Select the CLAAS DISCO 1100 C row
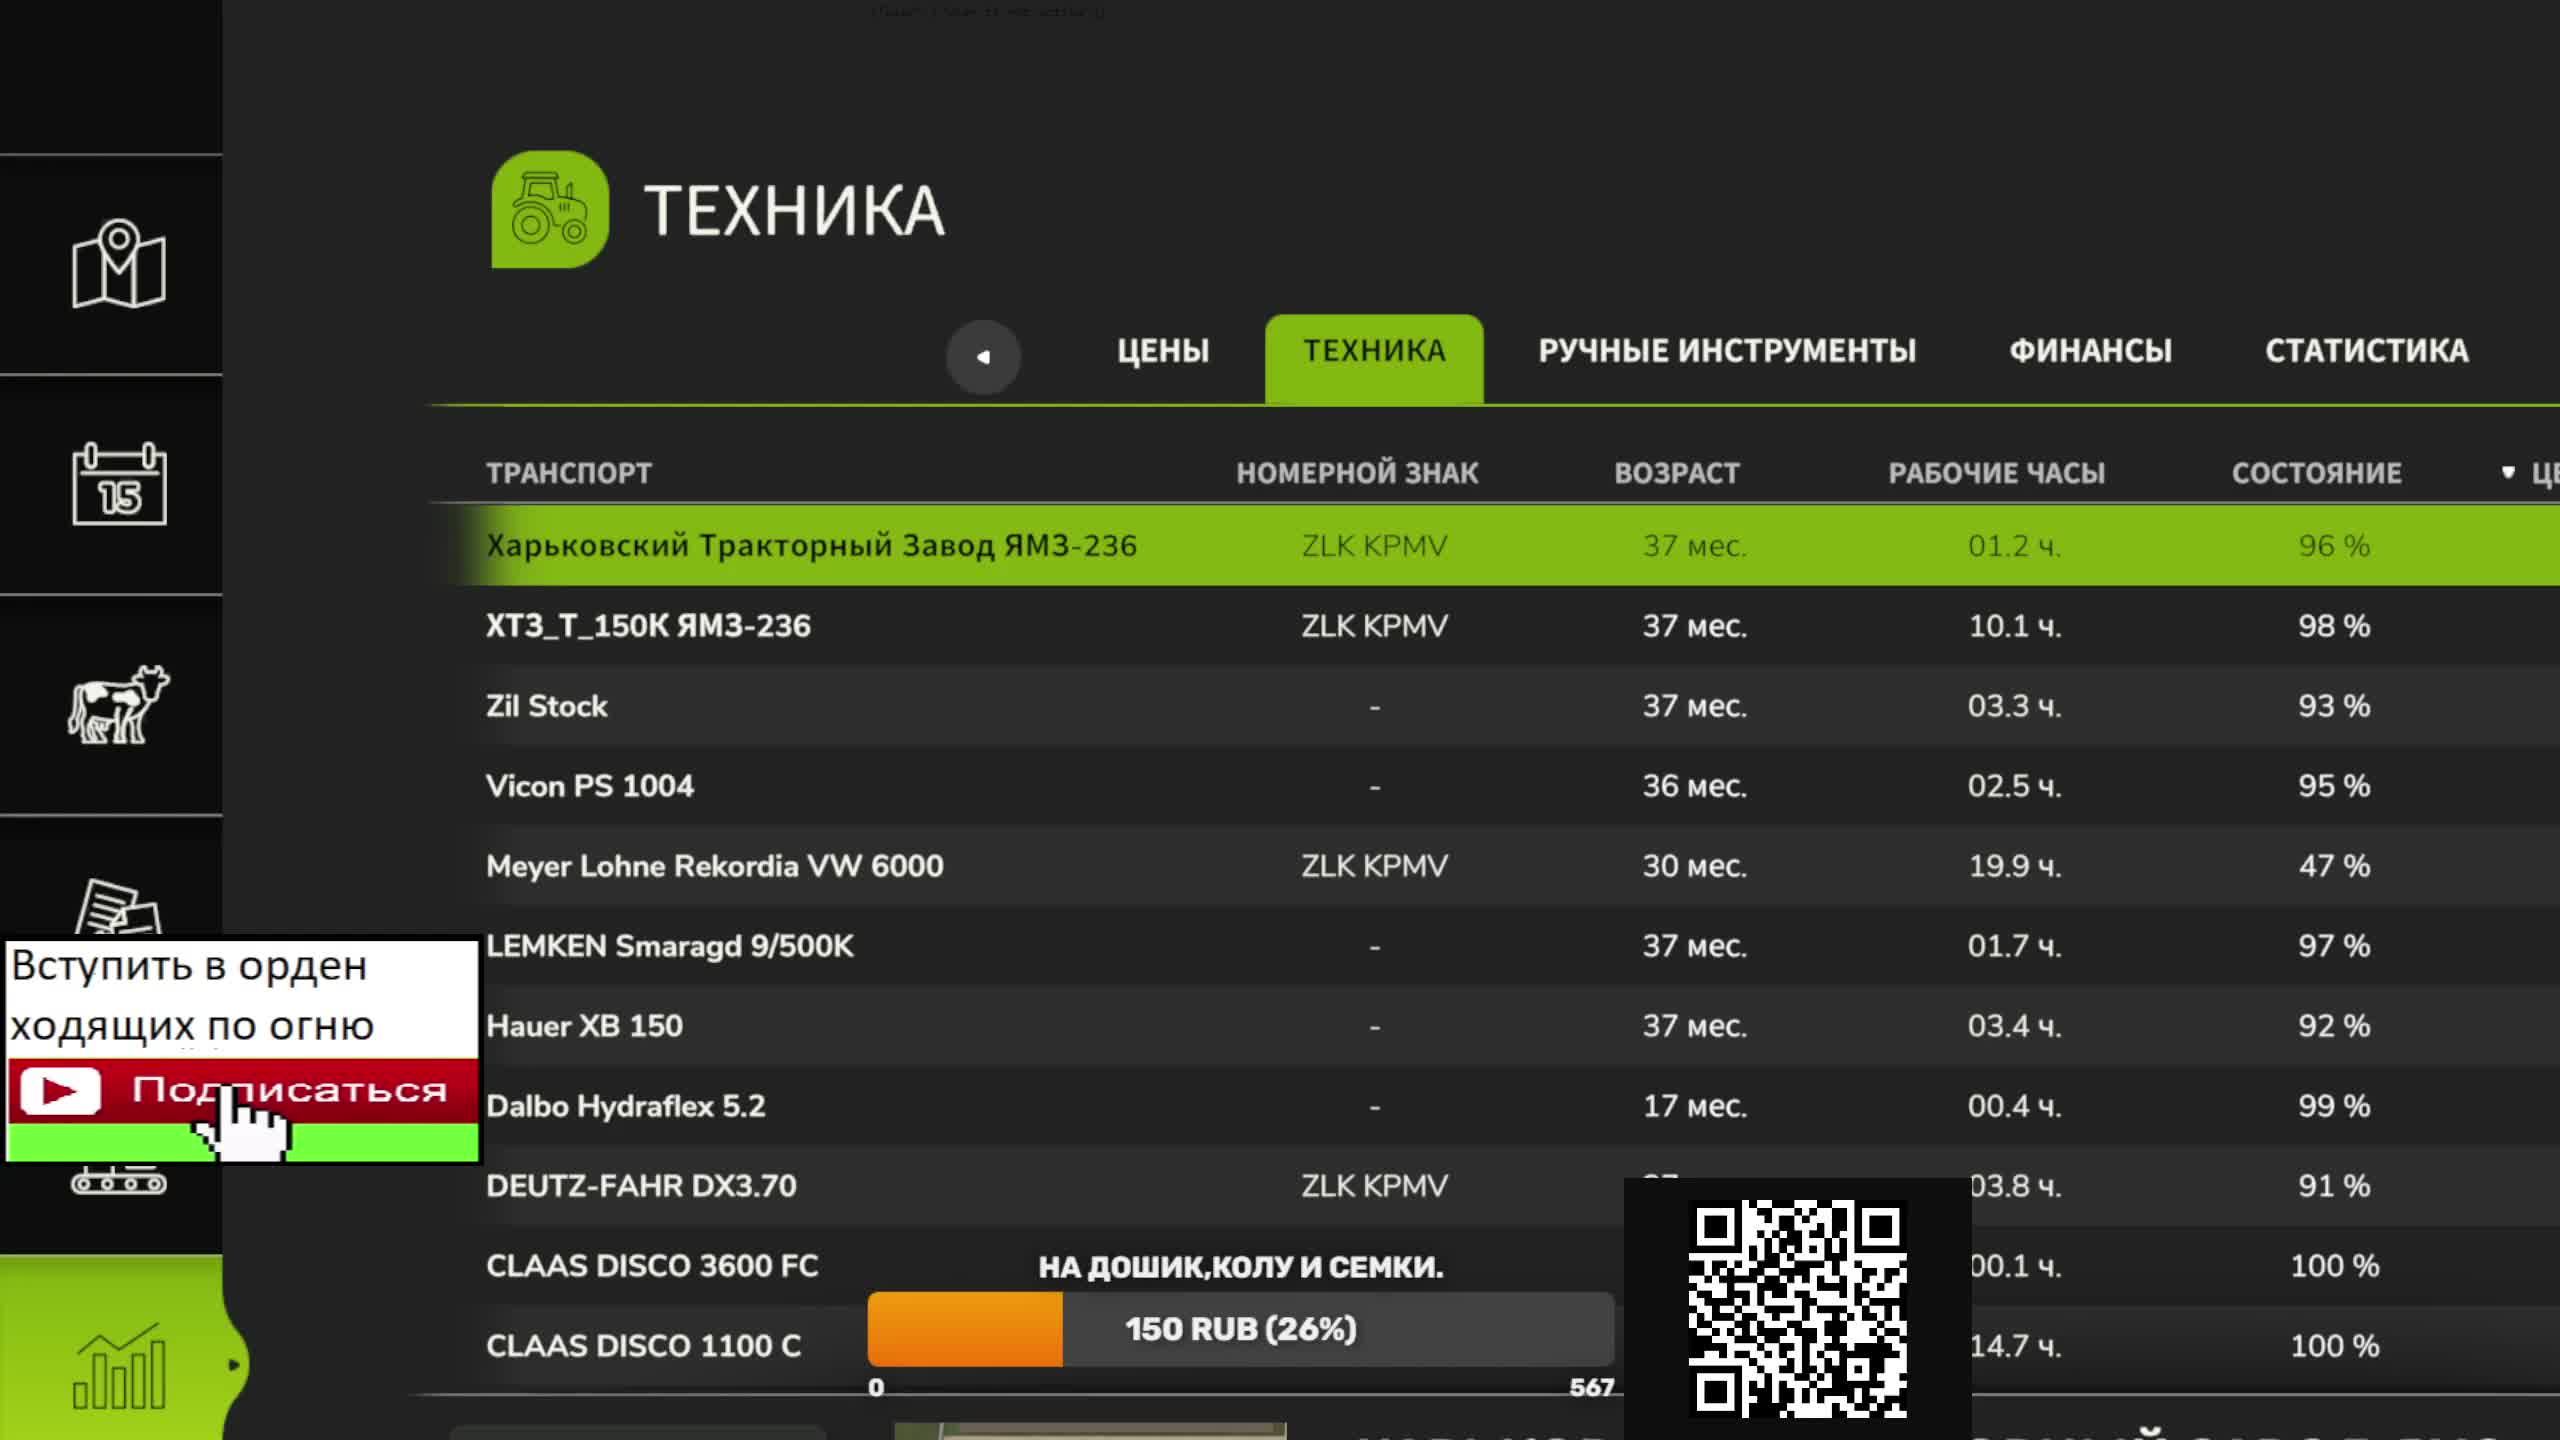This screenshot has height=1440, width=2560. coord(1495,1345)
